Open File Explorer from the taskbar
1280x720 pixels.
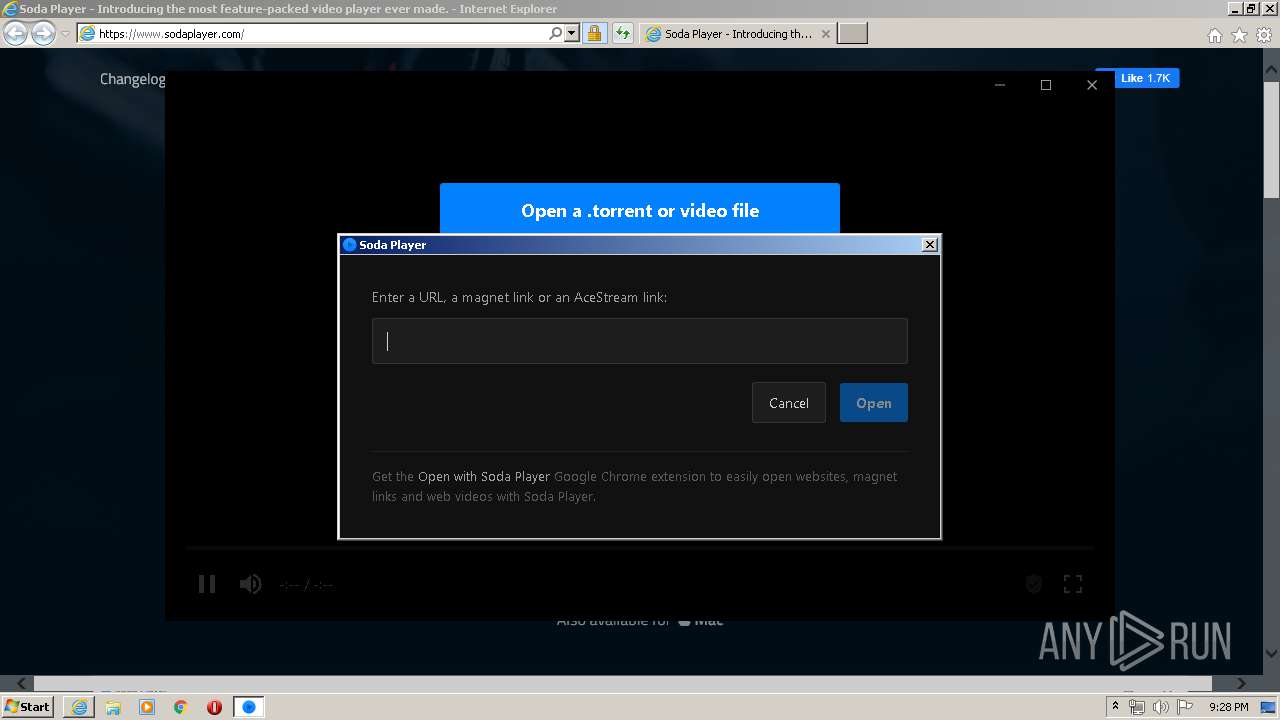click(113, 707)
